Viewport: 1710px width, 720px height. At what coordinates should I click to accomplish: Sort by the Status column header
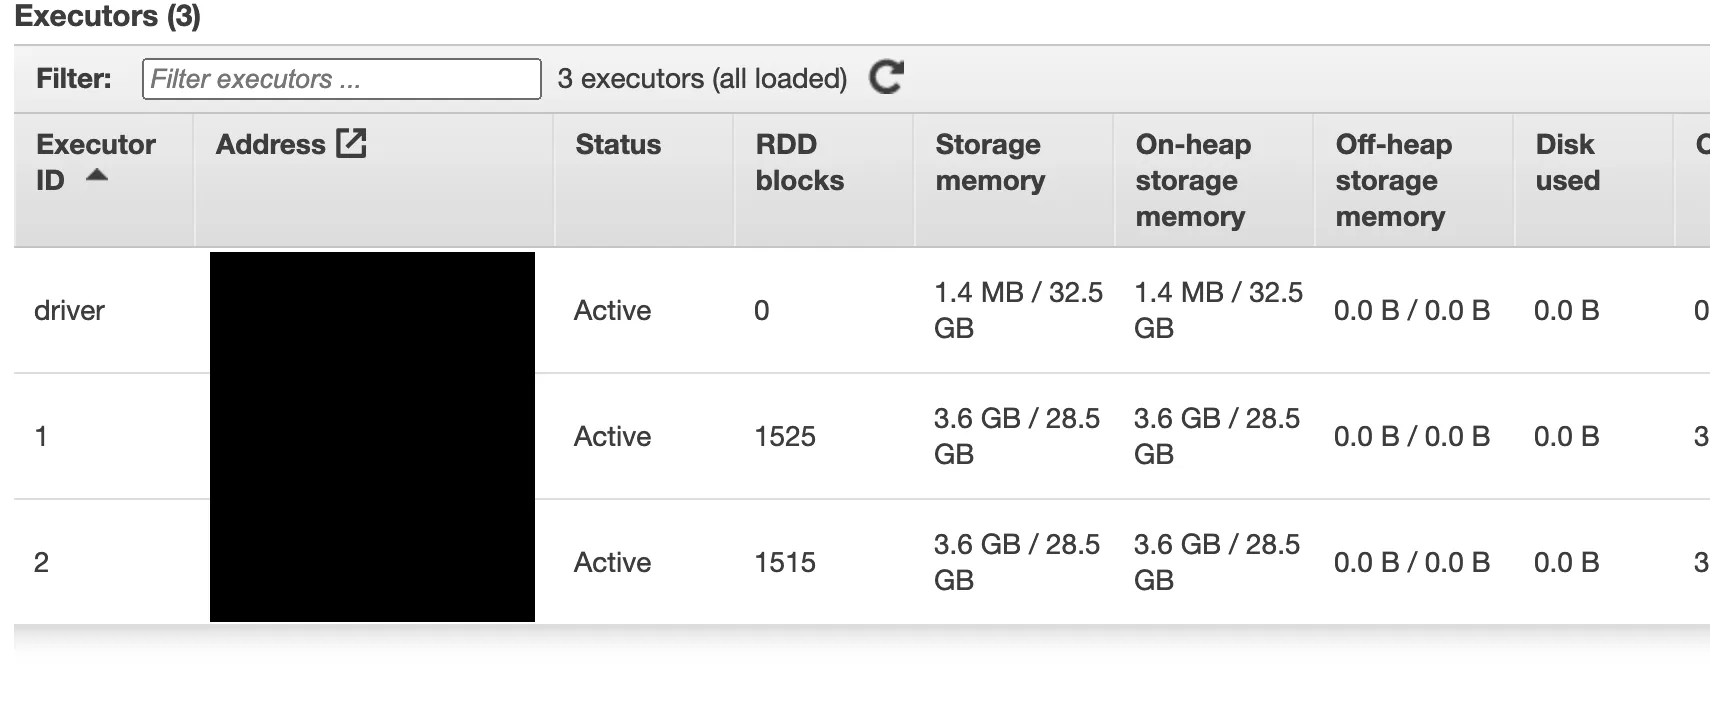coord(618,145)
